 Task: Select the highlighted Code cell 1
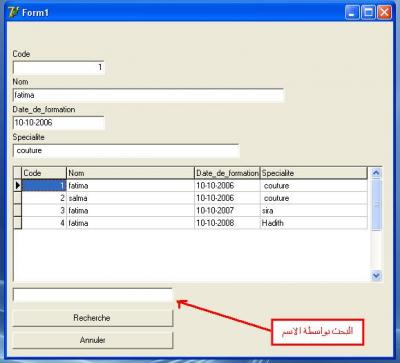tap(44, 185)
